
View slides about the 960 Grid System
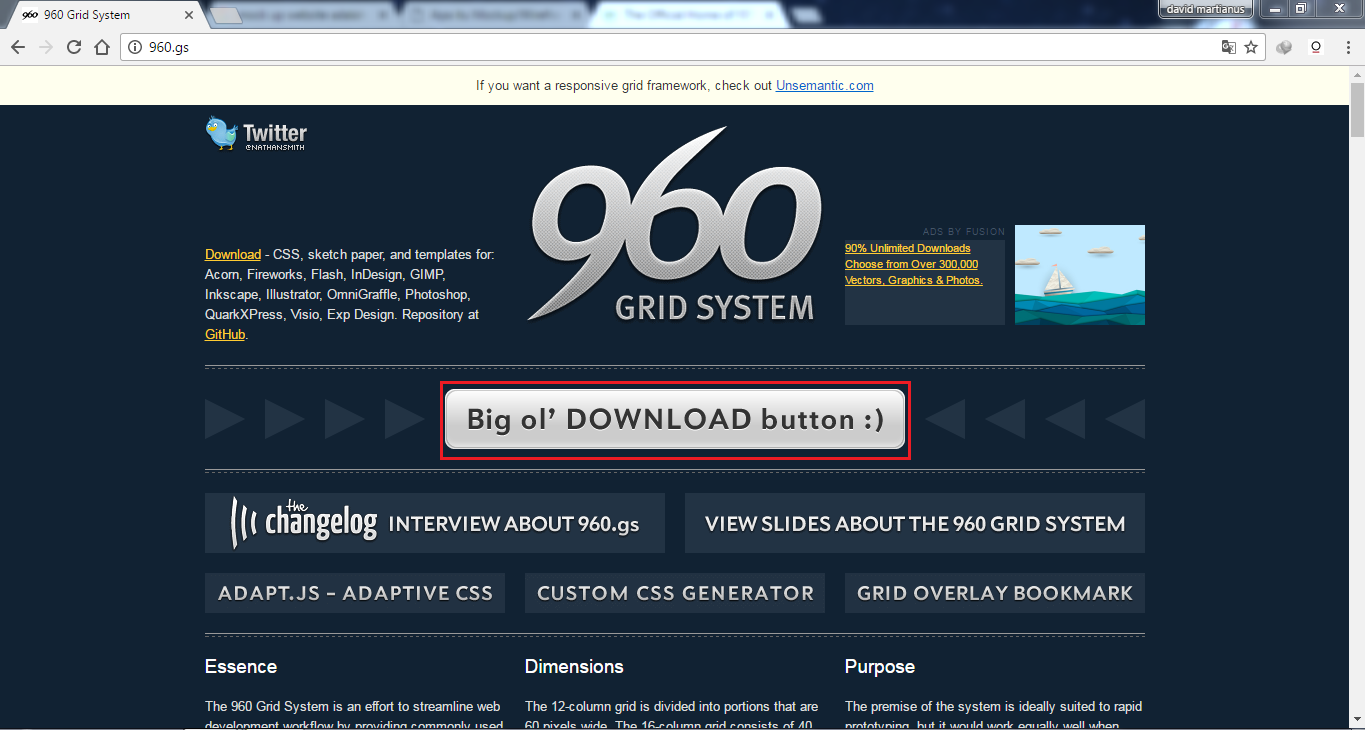[914, 522]
